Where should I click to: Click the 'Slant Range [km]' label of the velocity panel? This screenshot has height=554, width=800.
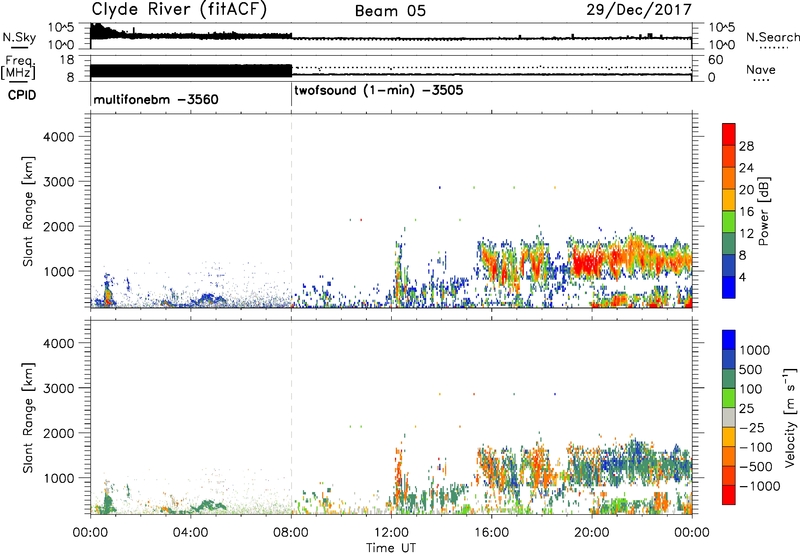[28, 418]
